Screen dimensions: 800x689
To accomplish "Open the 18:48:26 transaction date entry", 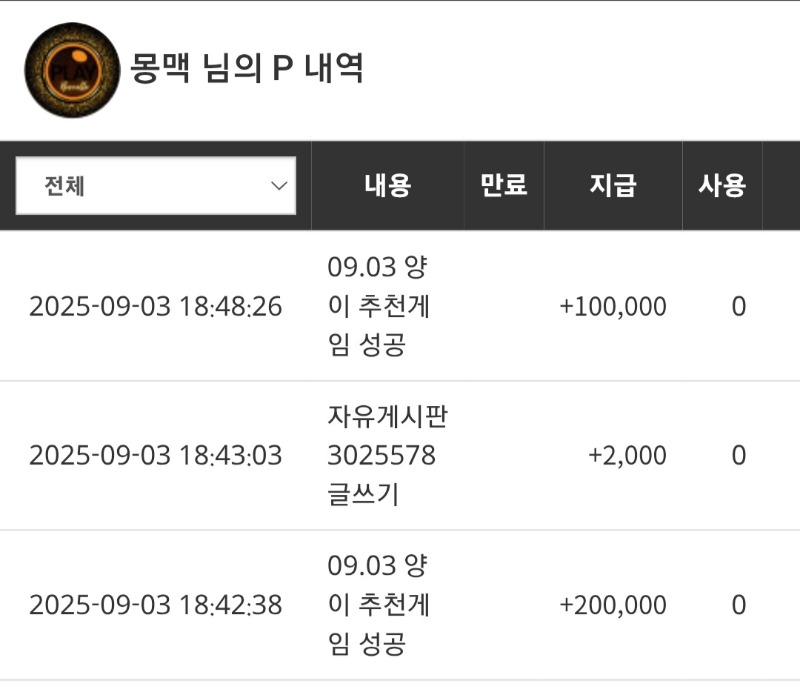I will click(x=156, y=306).
